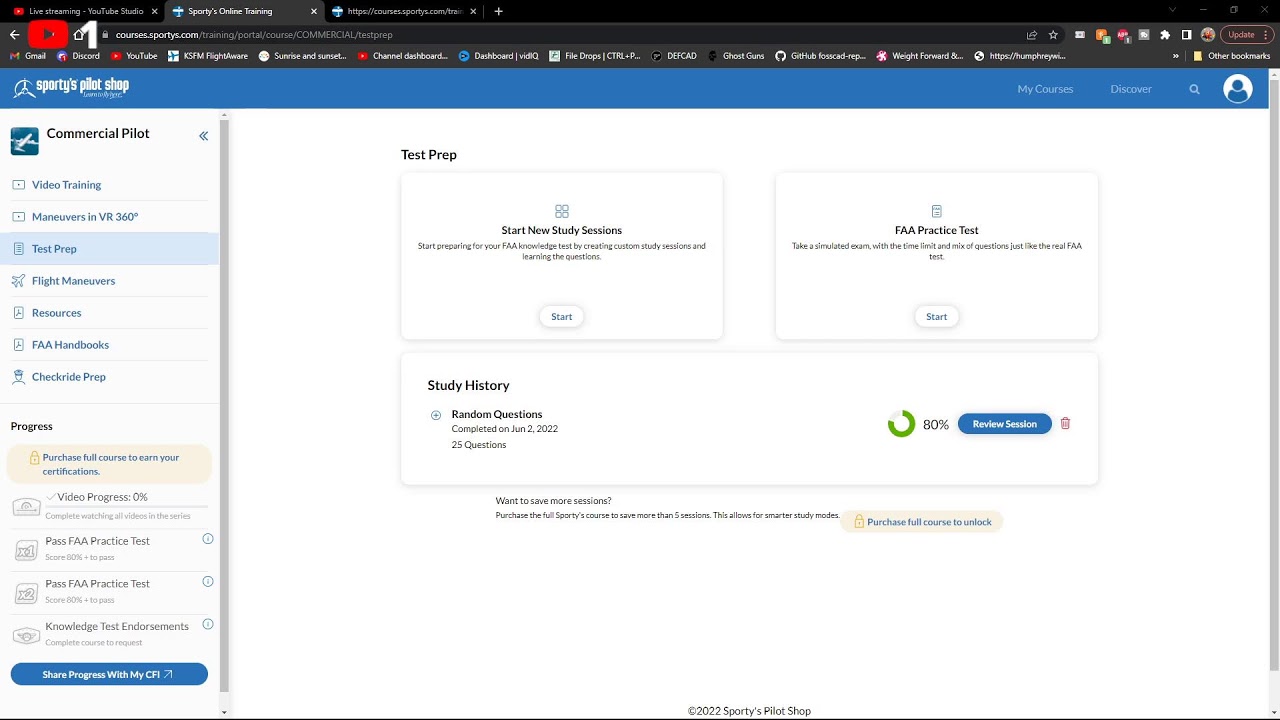Screen dimensions: 1280x720
Task: Start the FAA Practice Test
Action: tap(937, 317)
